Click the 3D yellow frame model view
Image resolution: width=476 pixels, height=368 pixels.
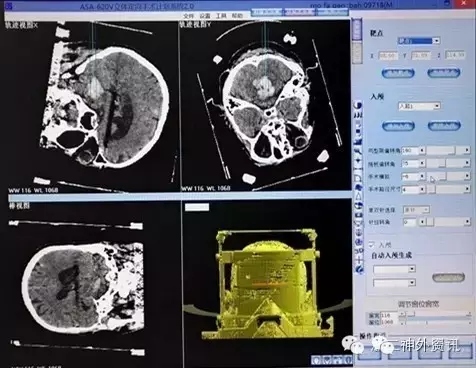pos(266,283)
